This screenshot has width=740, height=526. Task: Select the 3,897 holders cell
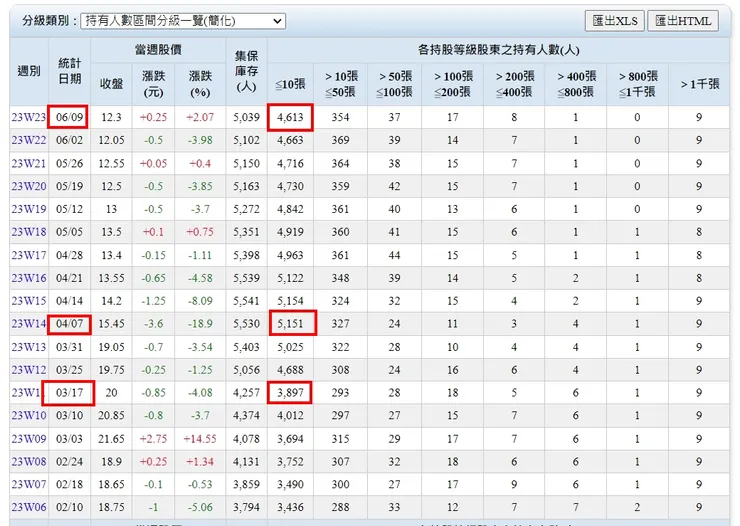click(290, 392)
